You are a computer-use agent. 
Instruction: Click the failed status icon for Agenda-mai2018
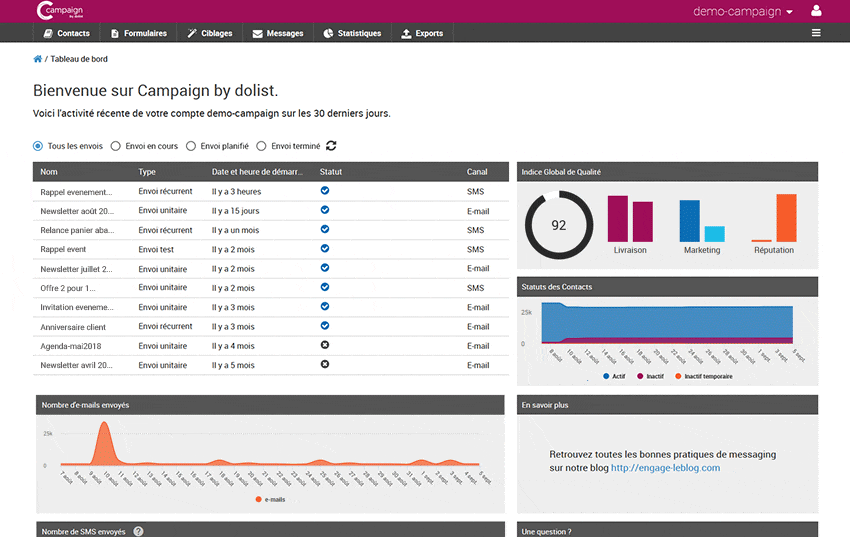coord(324,345)
